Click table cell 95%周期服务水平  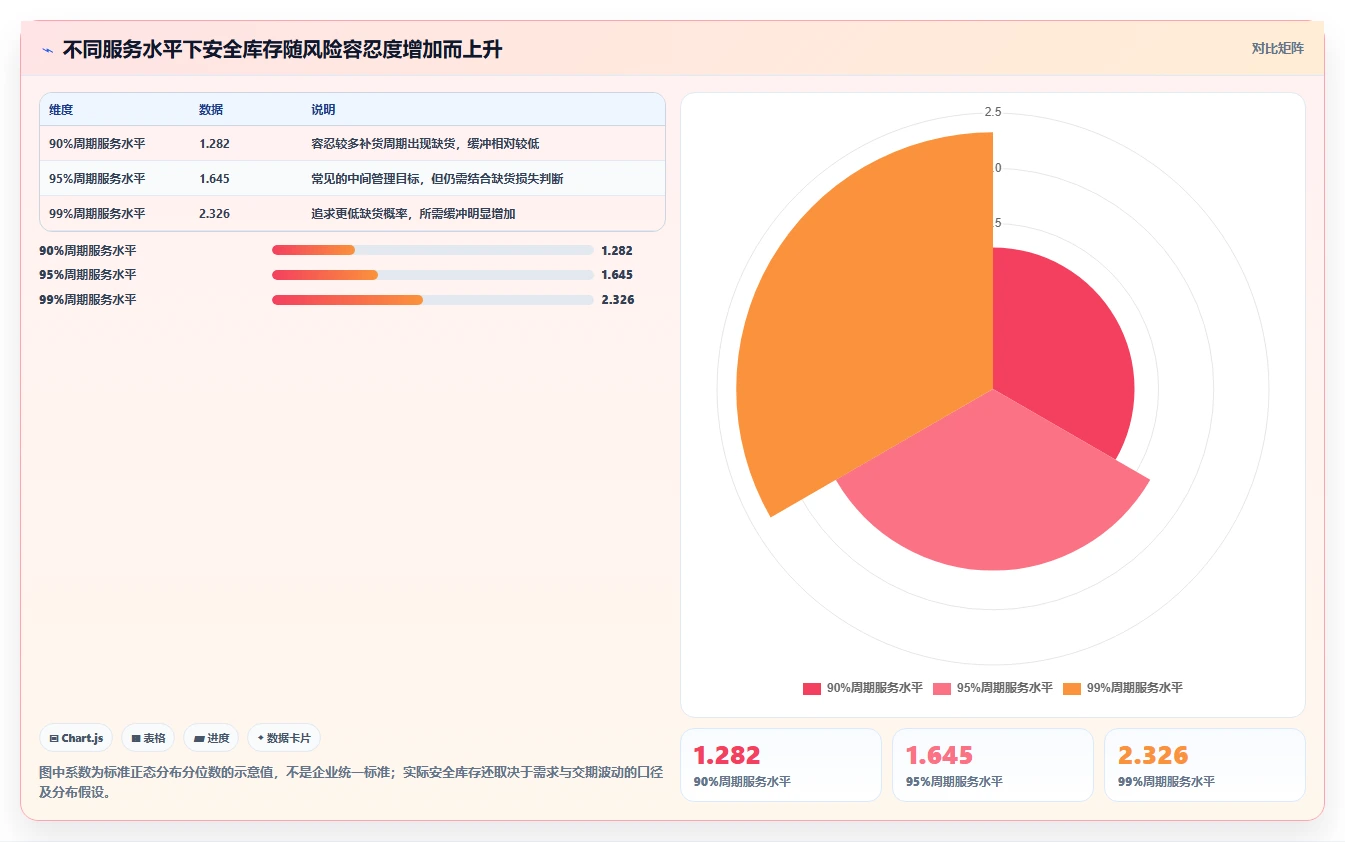click(x=97, y=179)
